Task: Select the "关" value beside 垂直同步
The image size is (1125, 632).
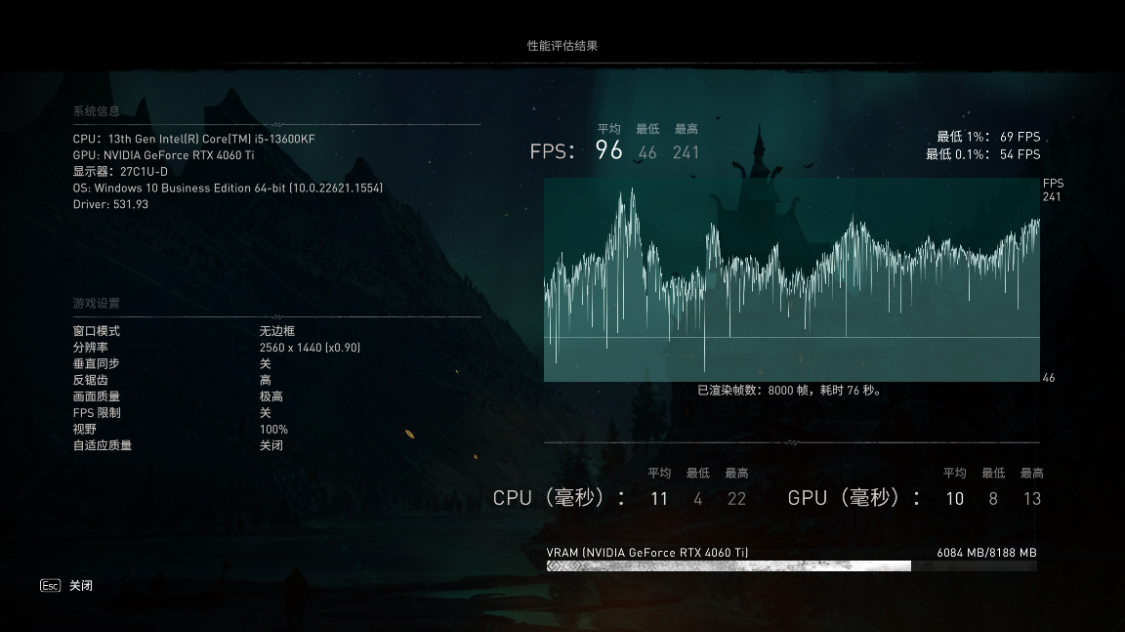Action: point(265,364)
